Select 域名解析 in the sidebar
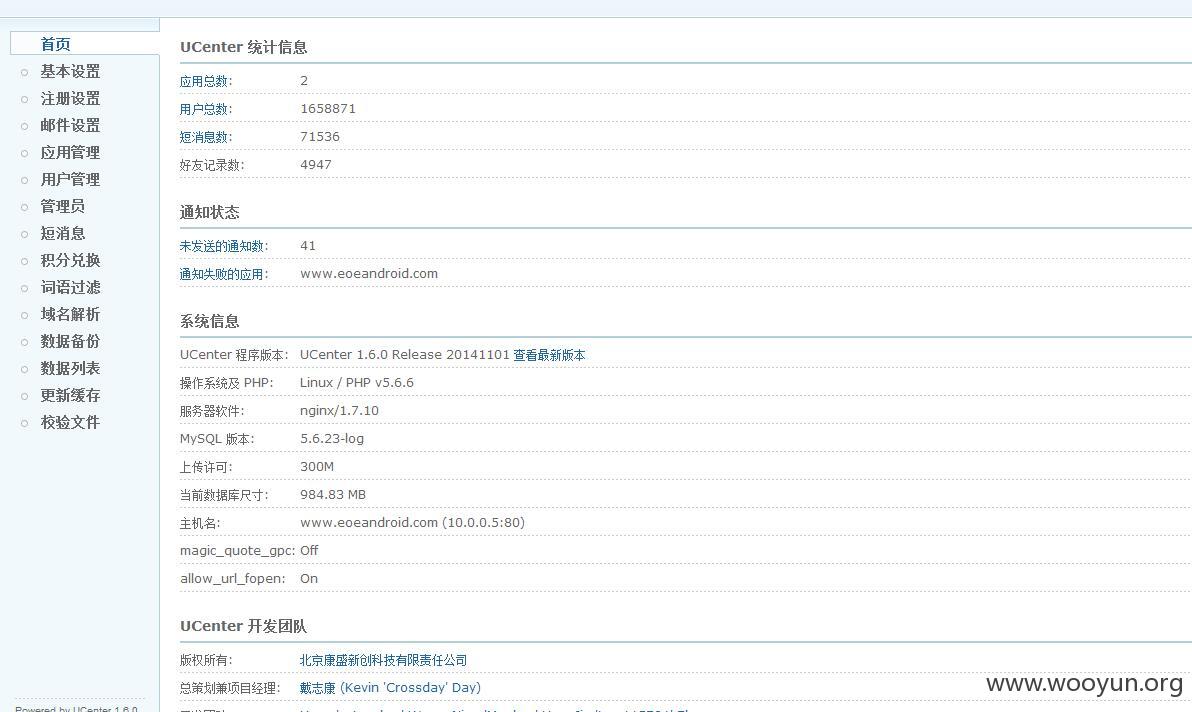 tap(70, 315)
